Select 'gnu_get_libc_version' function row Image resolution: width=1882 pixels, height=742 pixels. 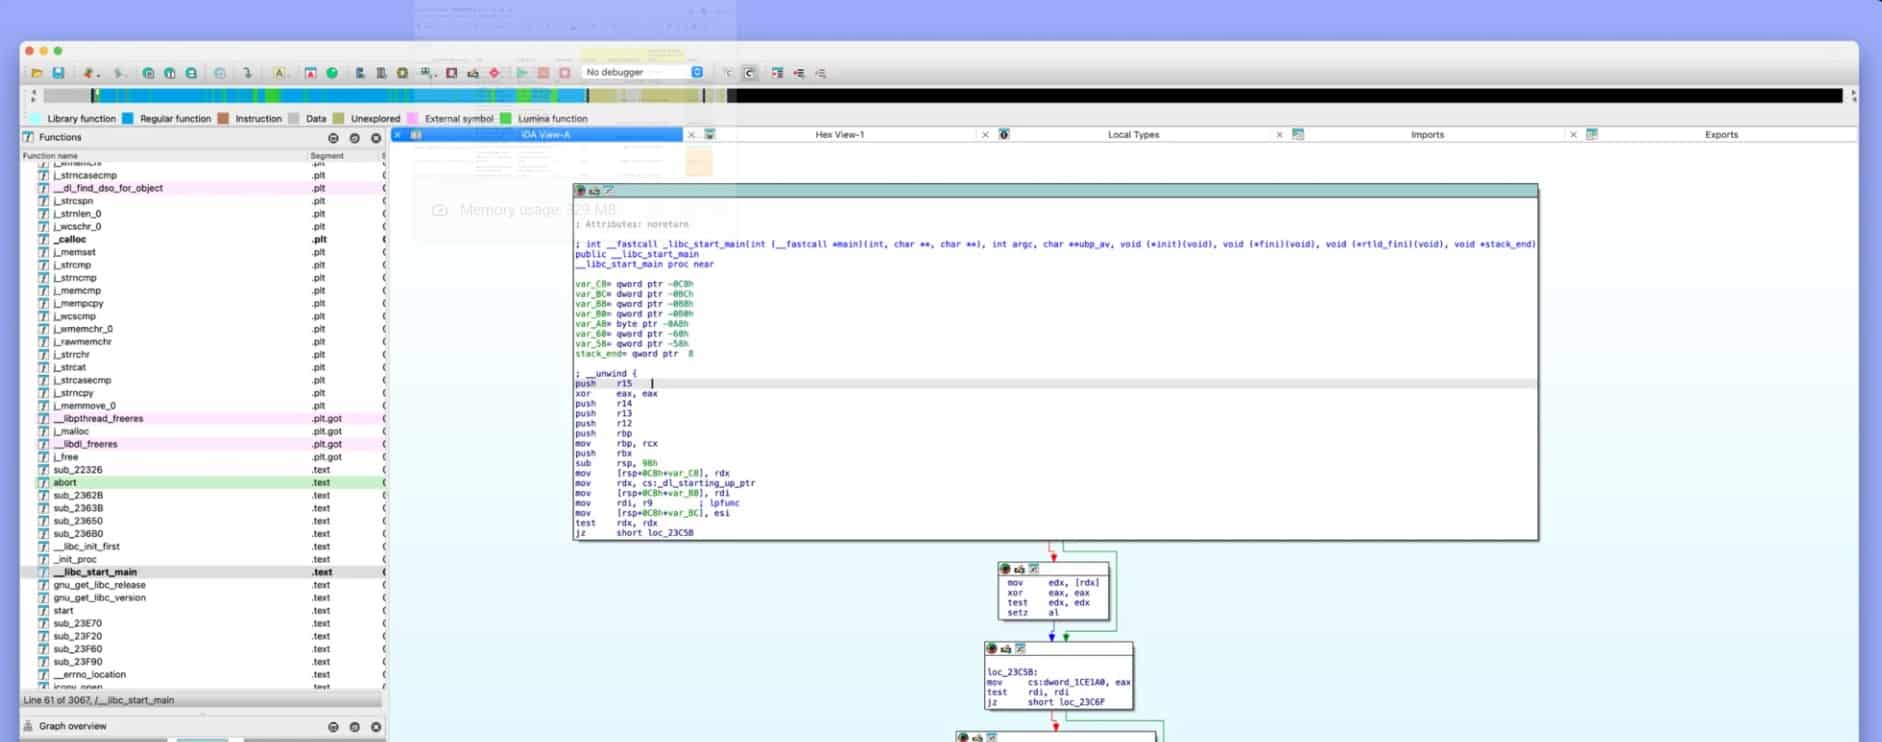pos(202,598)
